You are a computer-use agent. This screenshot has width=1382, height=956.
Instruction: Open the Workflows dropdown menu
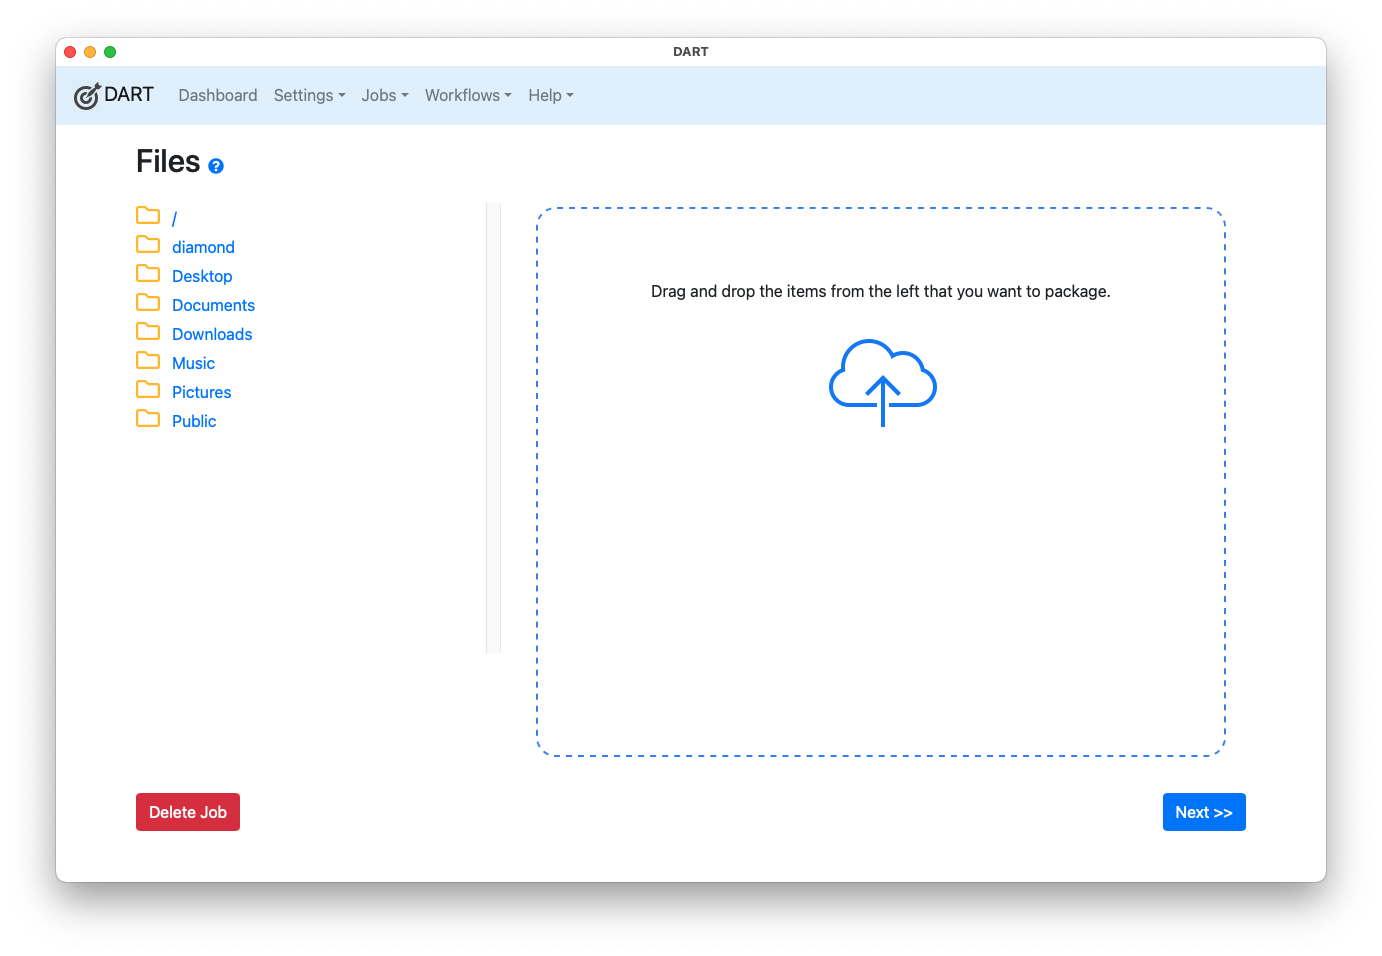(x=468, y=95)
